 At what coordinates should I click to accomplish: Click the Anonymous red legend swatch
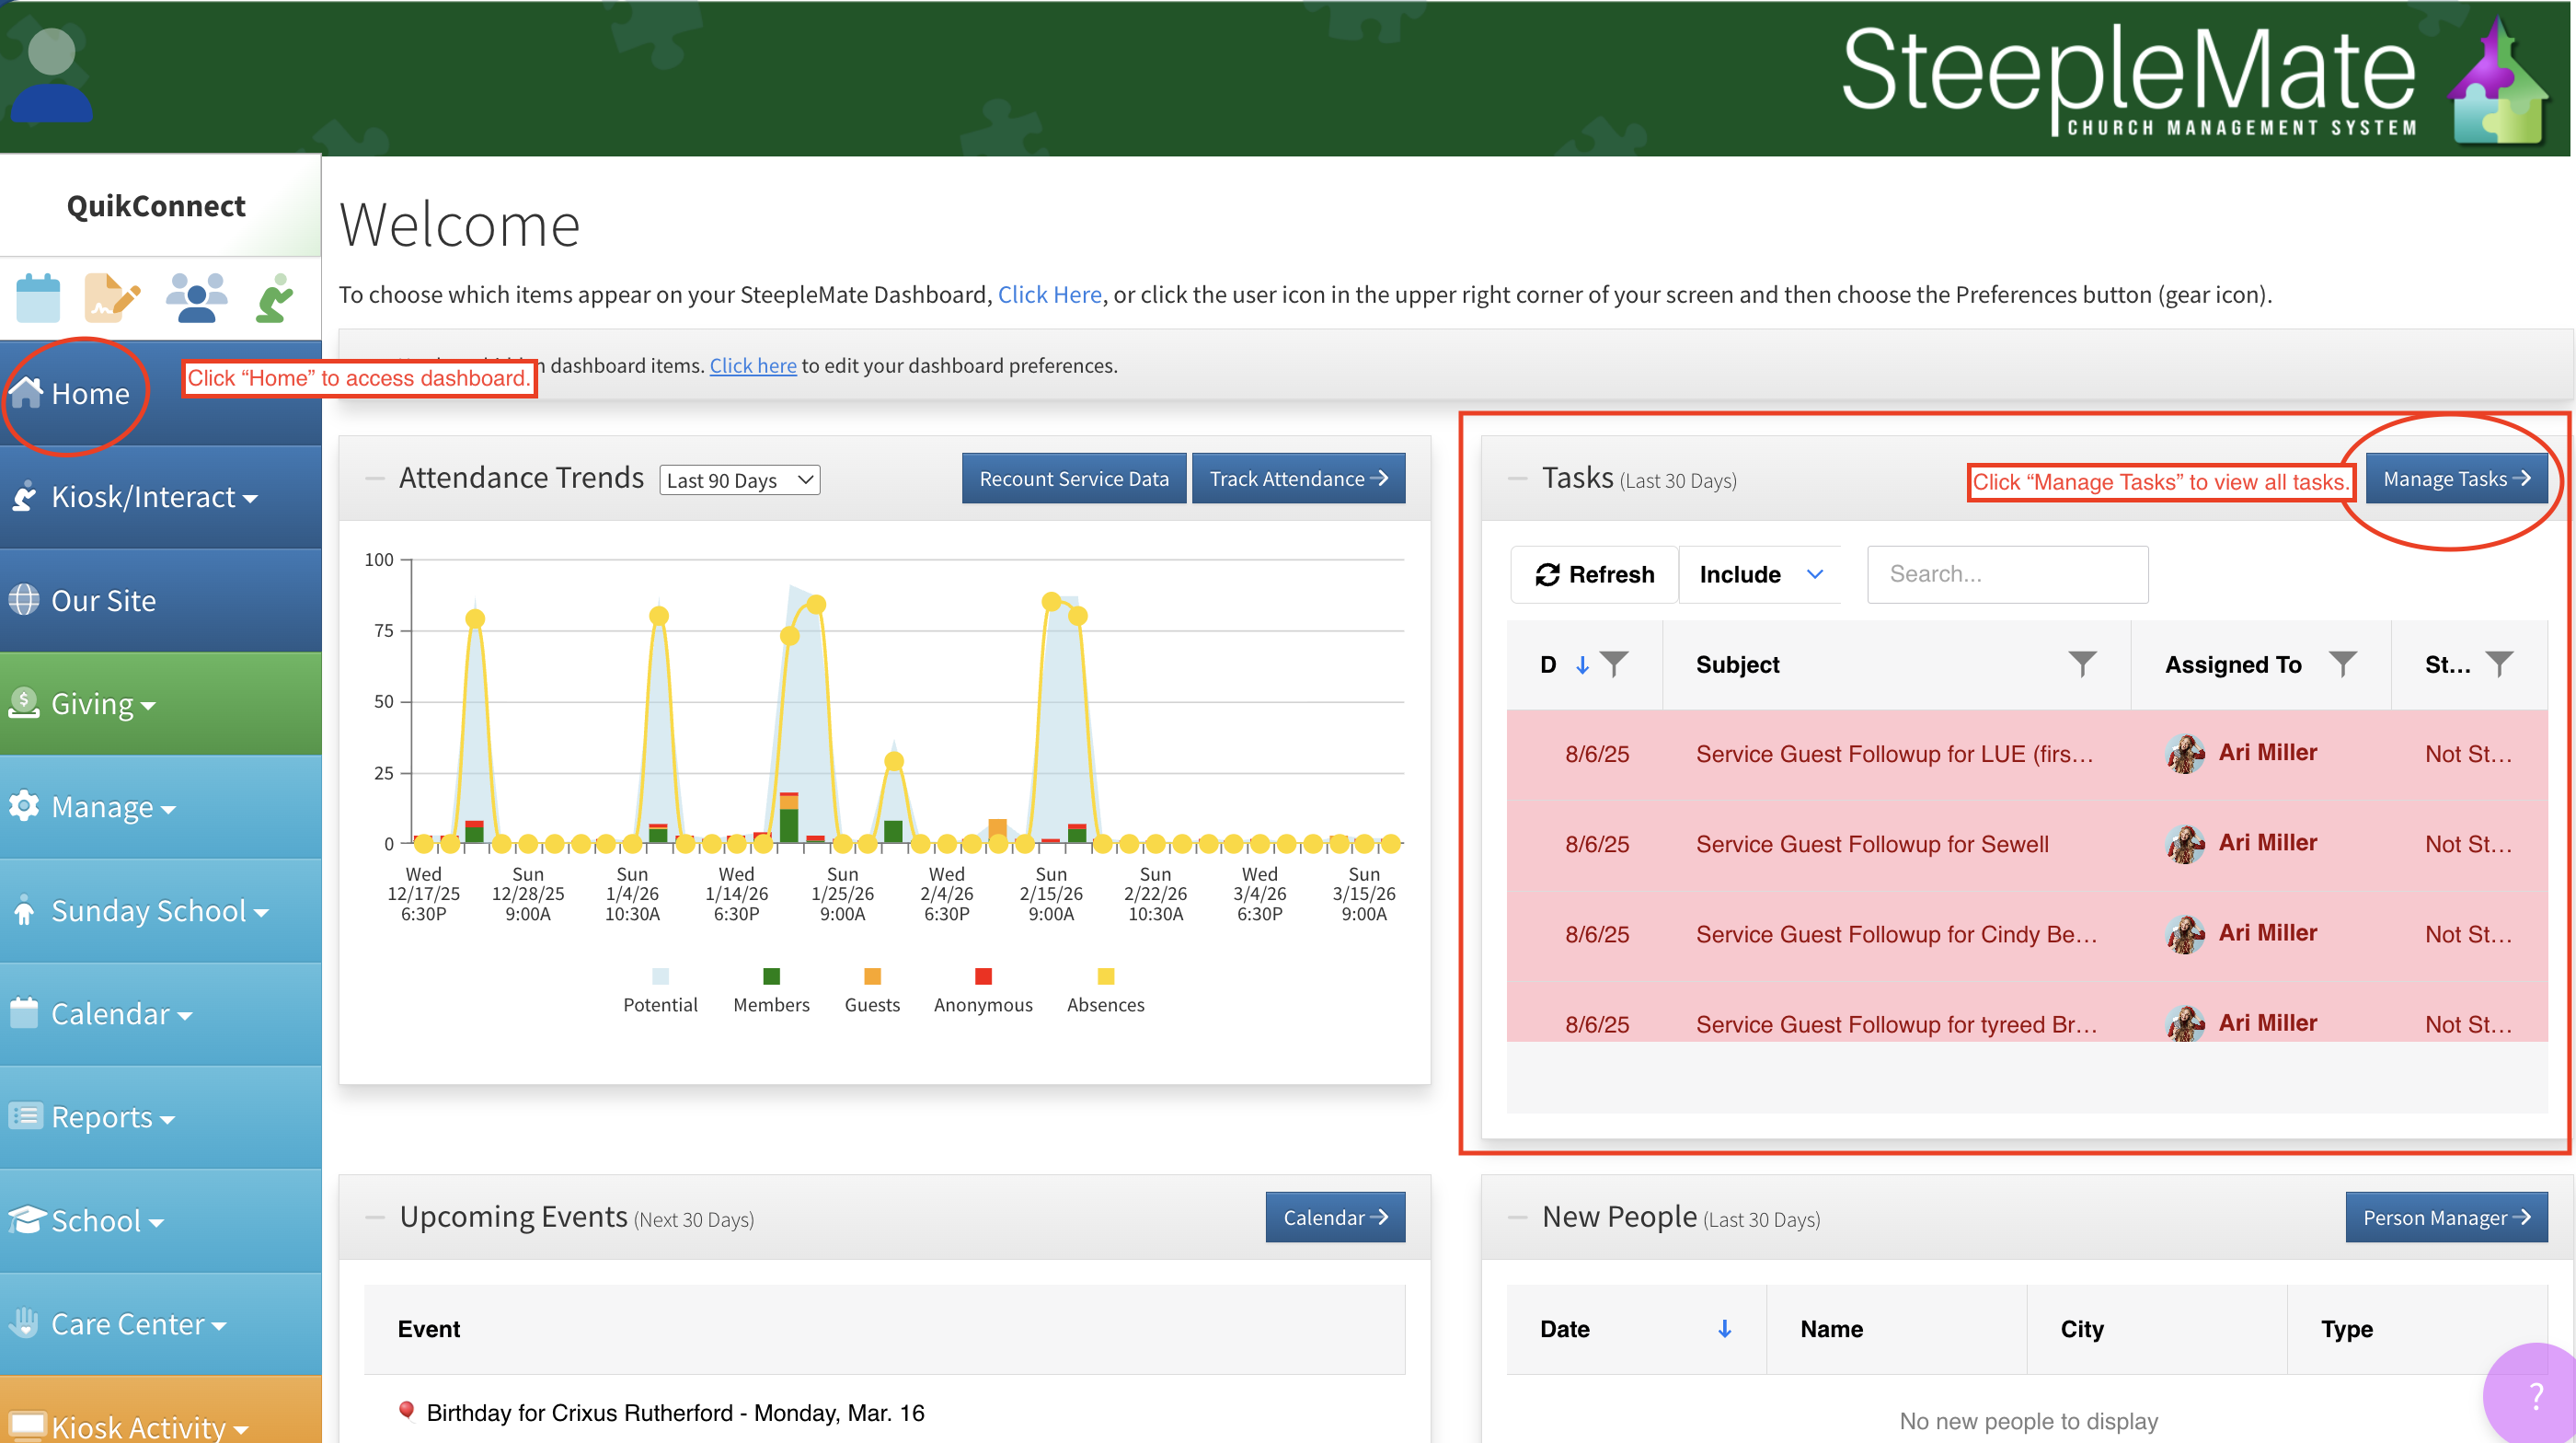click(x=983, y=977)
